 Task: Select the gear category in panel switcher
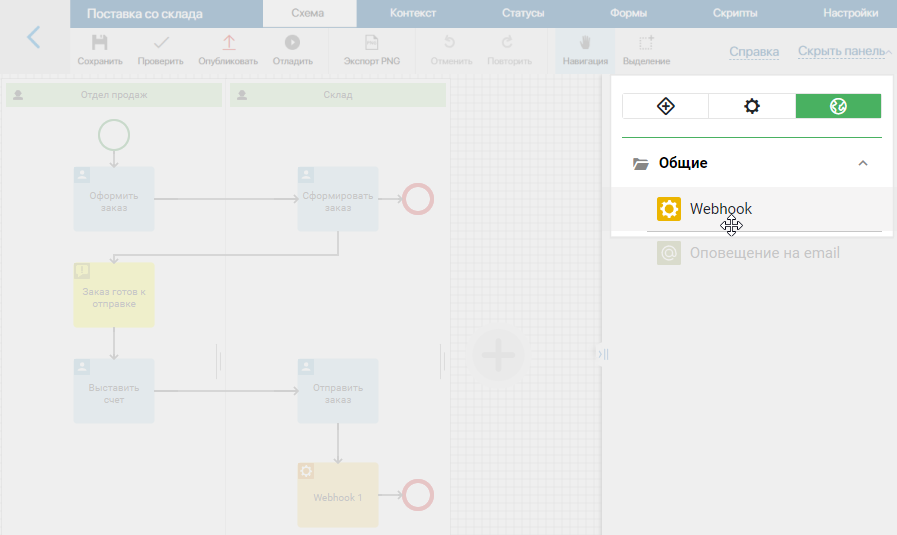tap(752, 106)
